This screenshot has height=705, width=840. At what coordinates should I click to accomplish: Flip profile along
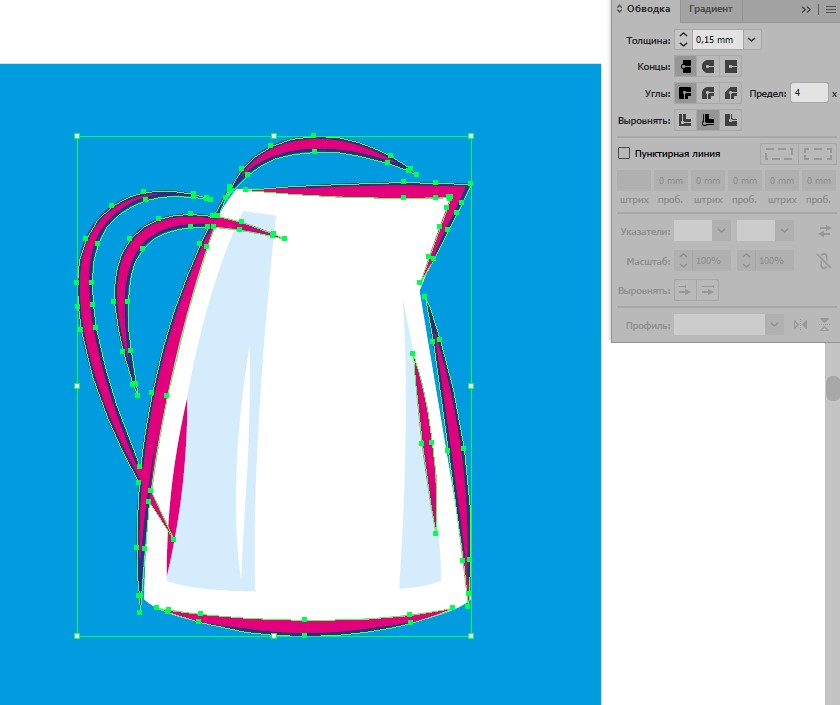tap(800, 325)
